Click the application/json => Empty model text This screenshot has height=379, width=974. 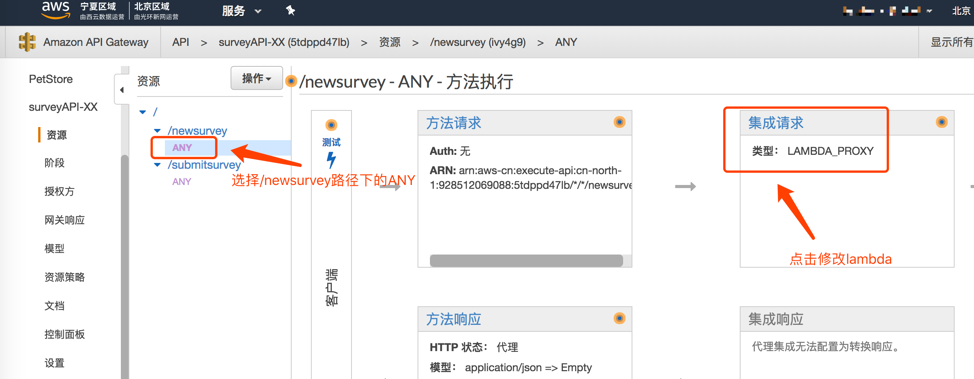pyautogui.click(x=528, y=367)
